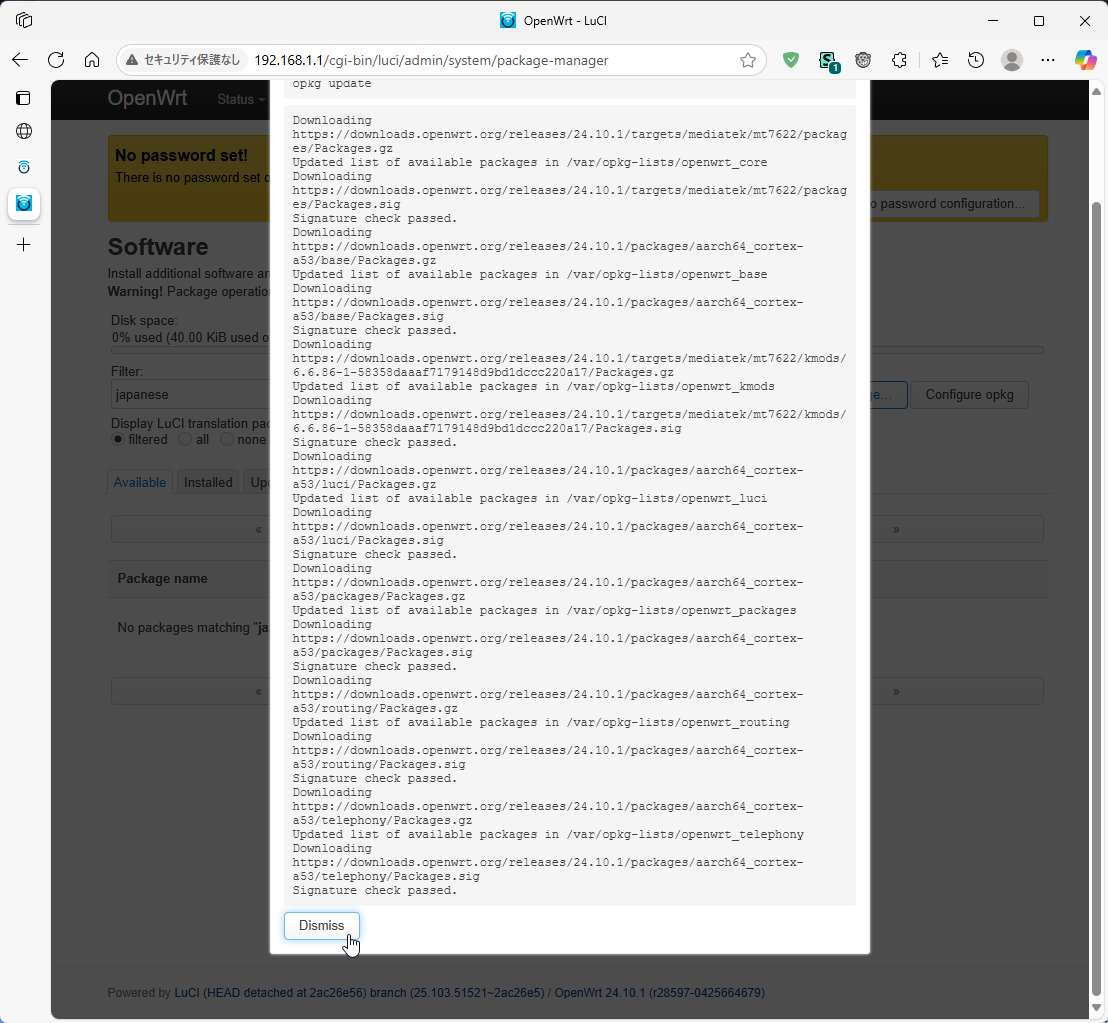Click the back navigation arrow
Viewport: 1108px width, 1023px height.
click(x=20, y=60)
